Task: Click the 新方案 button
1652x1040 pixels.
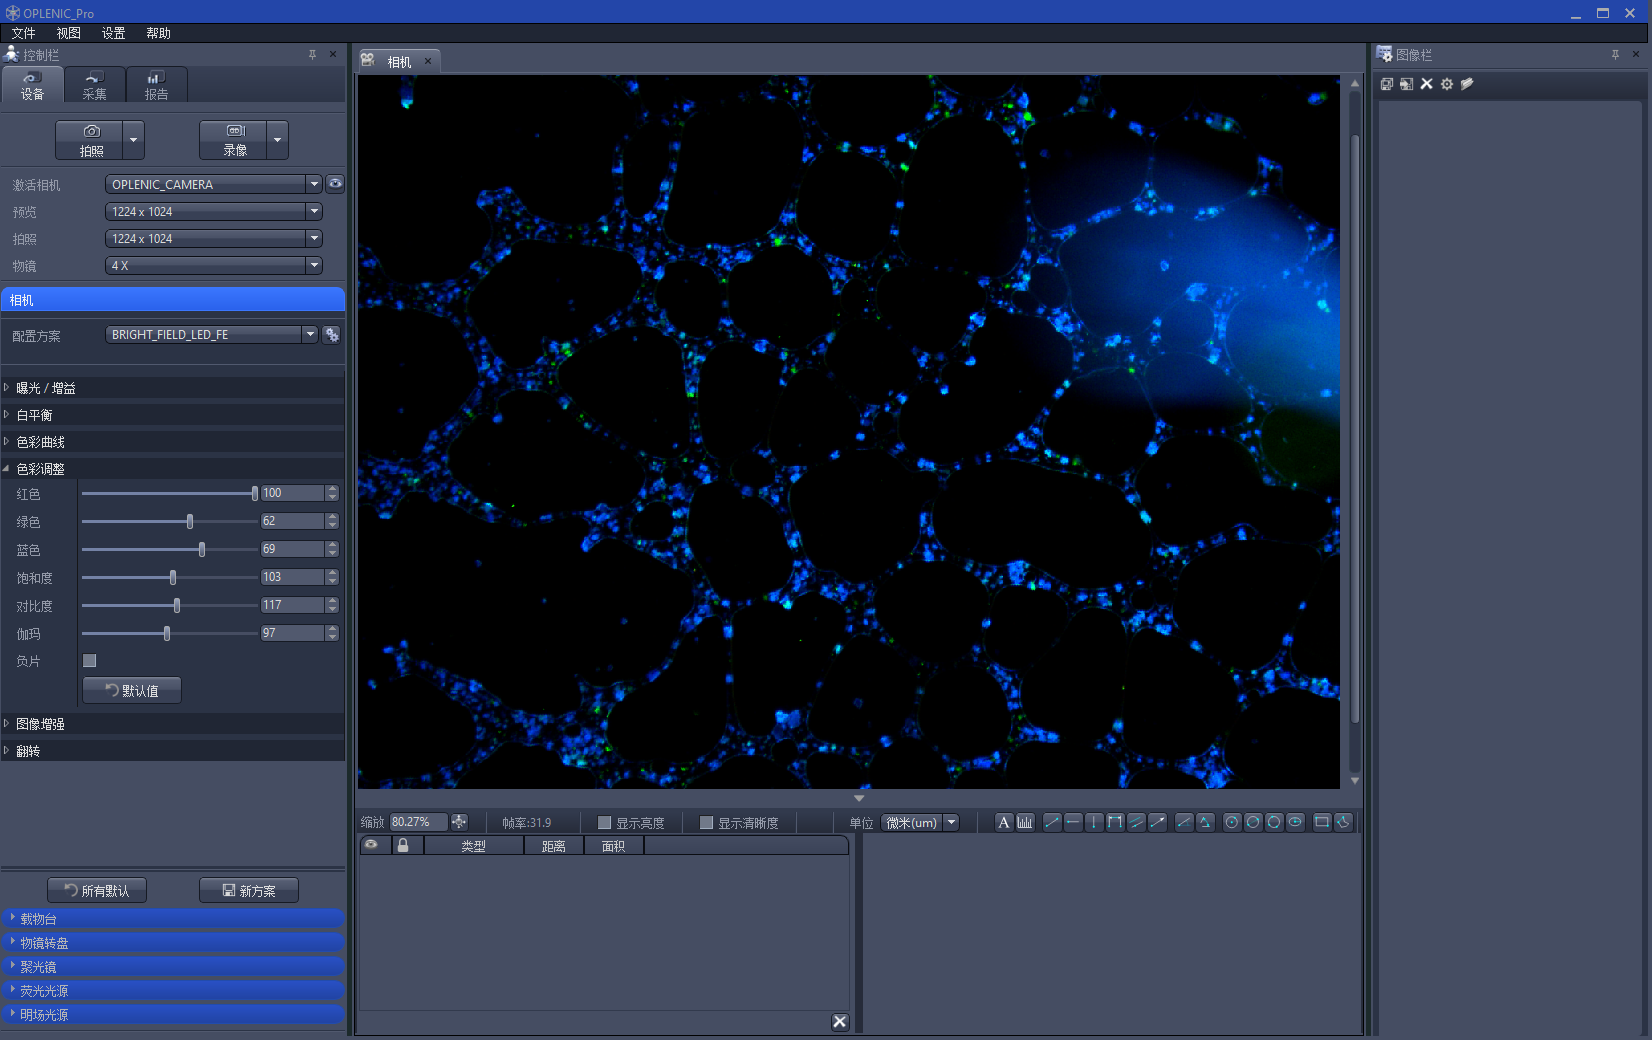Action: (248, 891)
